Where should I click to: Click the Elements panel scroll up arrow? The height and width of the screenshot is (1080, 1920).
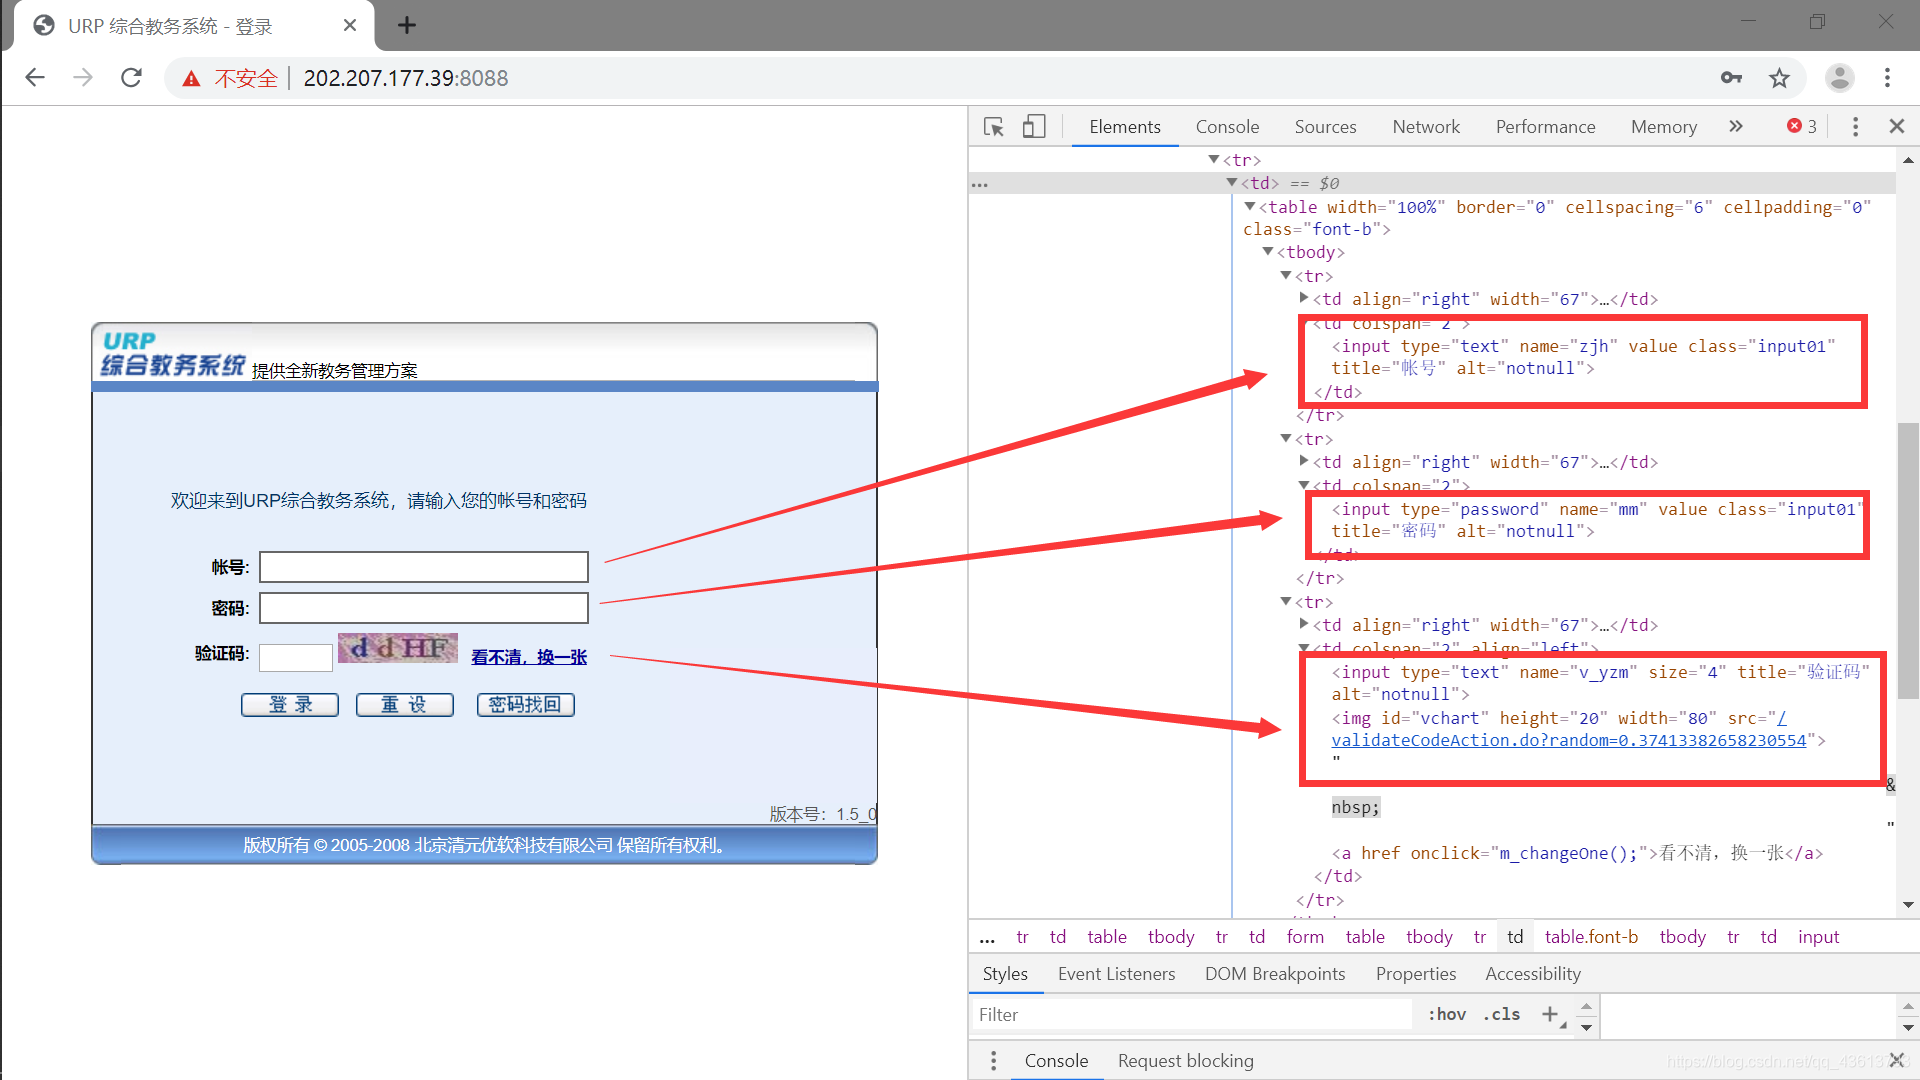tap(1908, 160)
